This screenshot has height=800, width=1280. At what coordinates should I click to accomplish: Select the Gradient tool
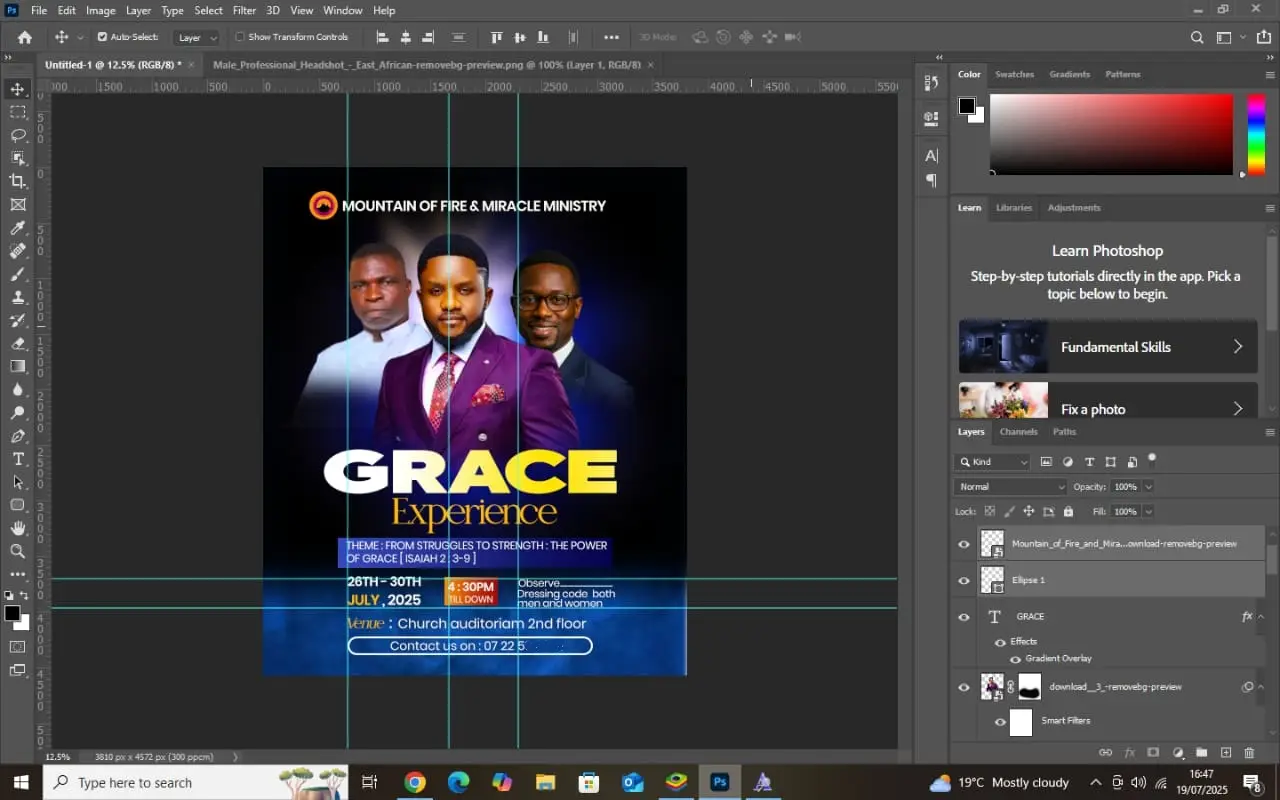pyautogui.click(x=18, y=366)
